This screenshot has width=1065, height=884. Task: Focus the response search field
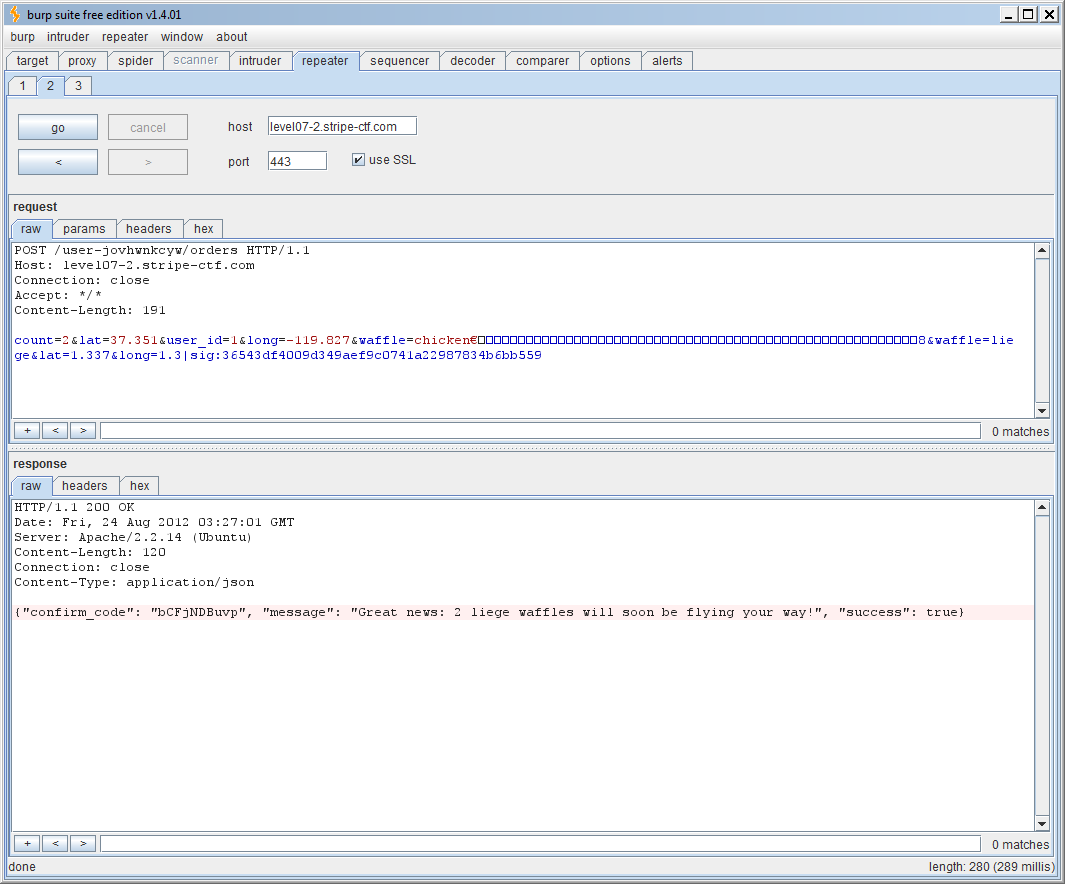[541, 843]
